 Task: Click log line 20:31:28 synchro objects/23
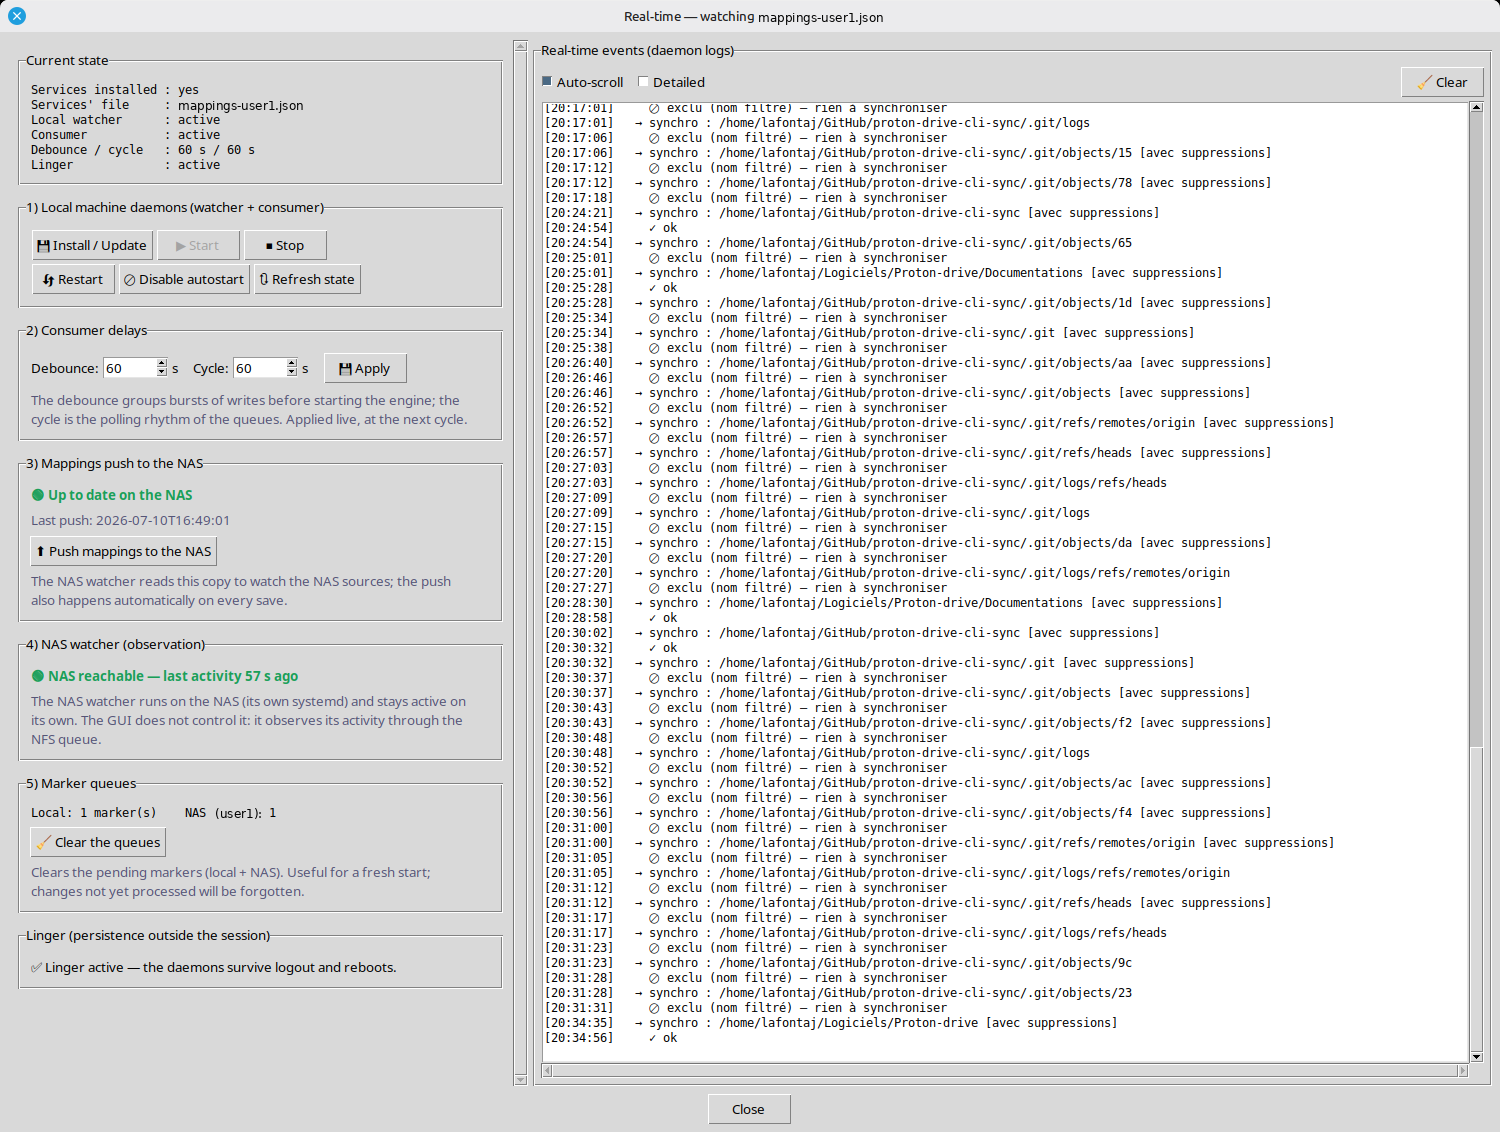tap(838, 993)
